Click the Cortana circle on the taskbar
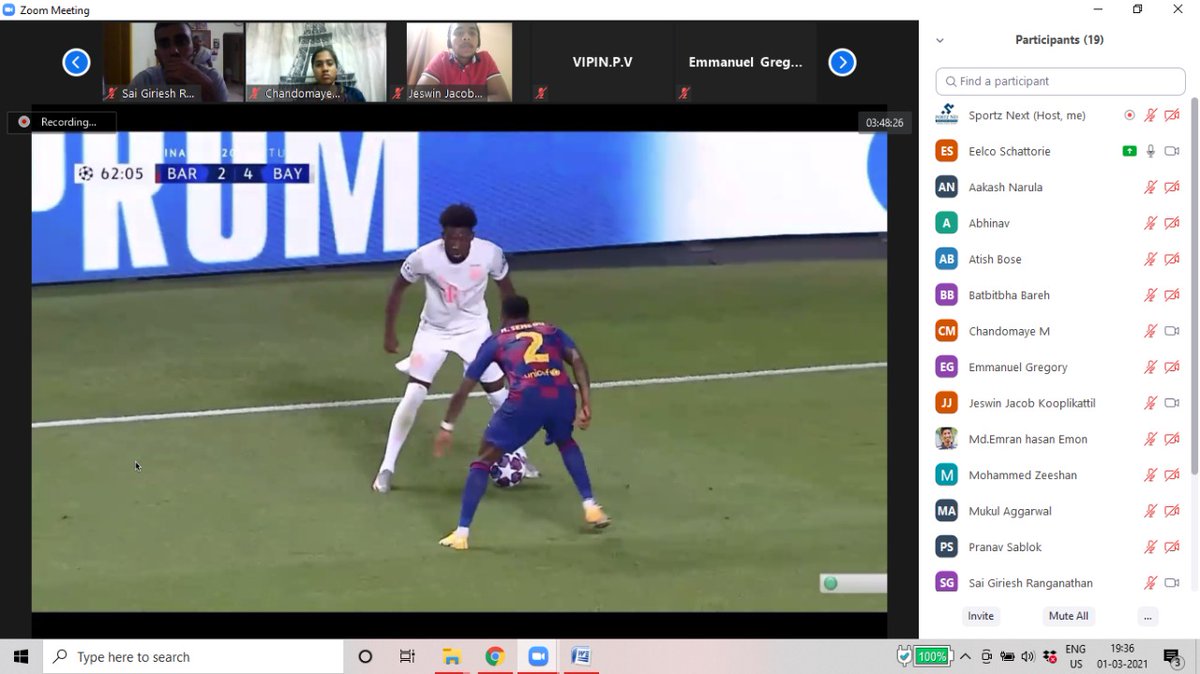 point(365,657)
